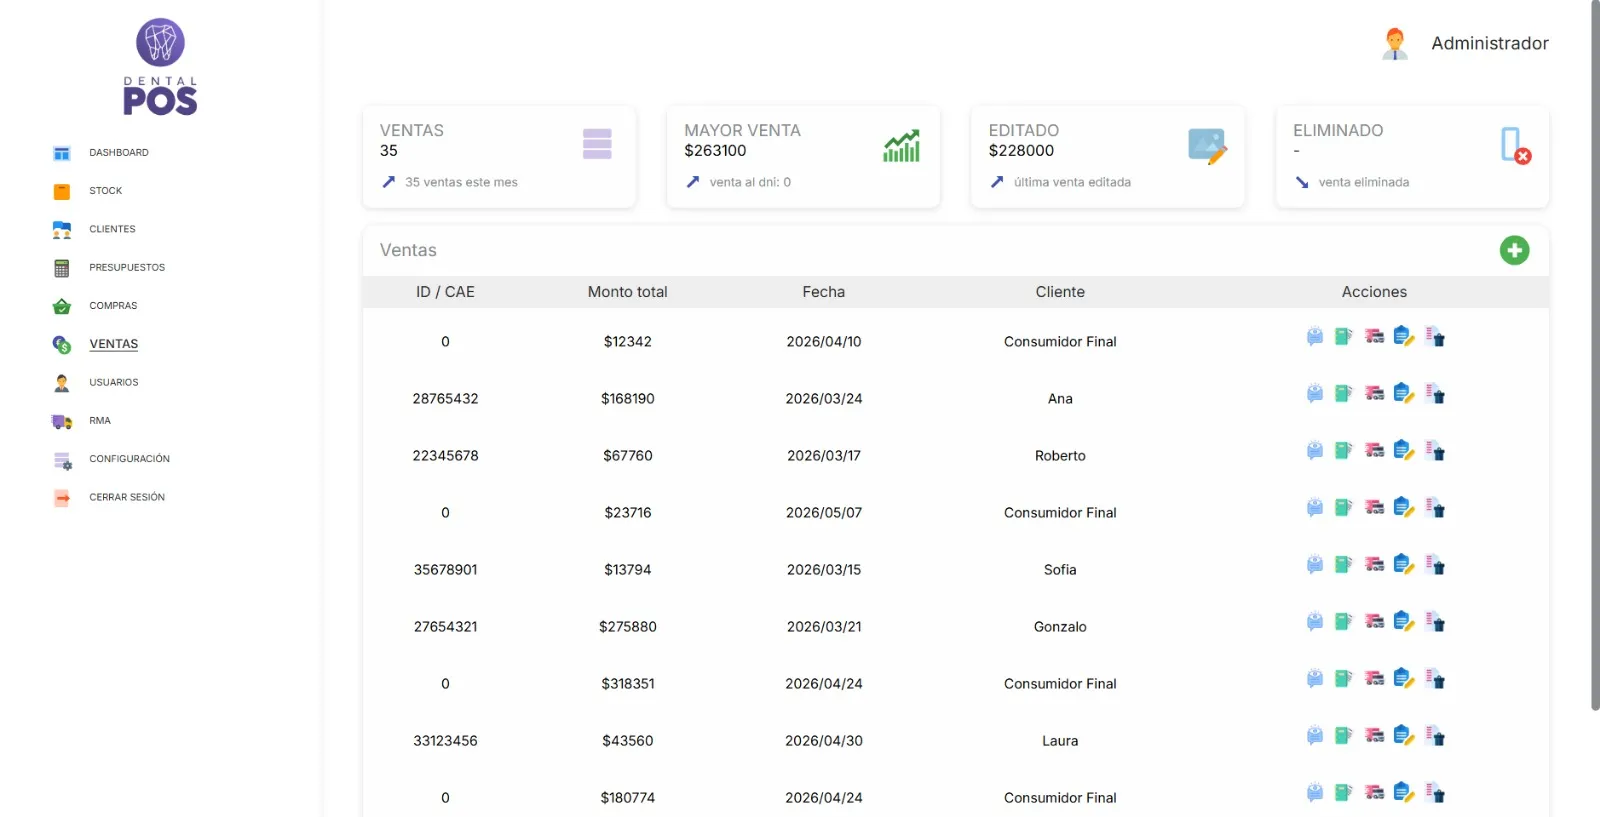This screenshot has height=817, width=1600.
Task: Edit Laura's $43560 sale
Action: pyautogui.click(x=1404, y=736)
